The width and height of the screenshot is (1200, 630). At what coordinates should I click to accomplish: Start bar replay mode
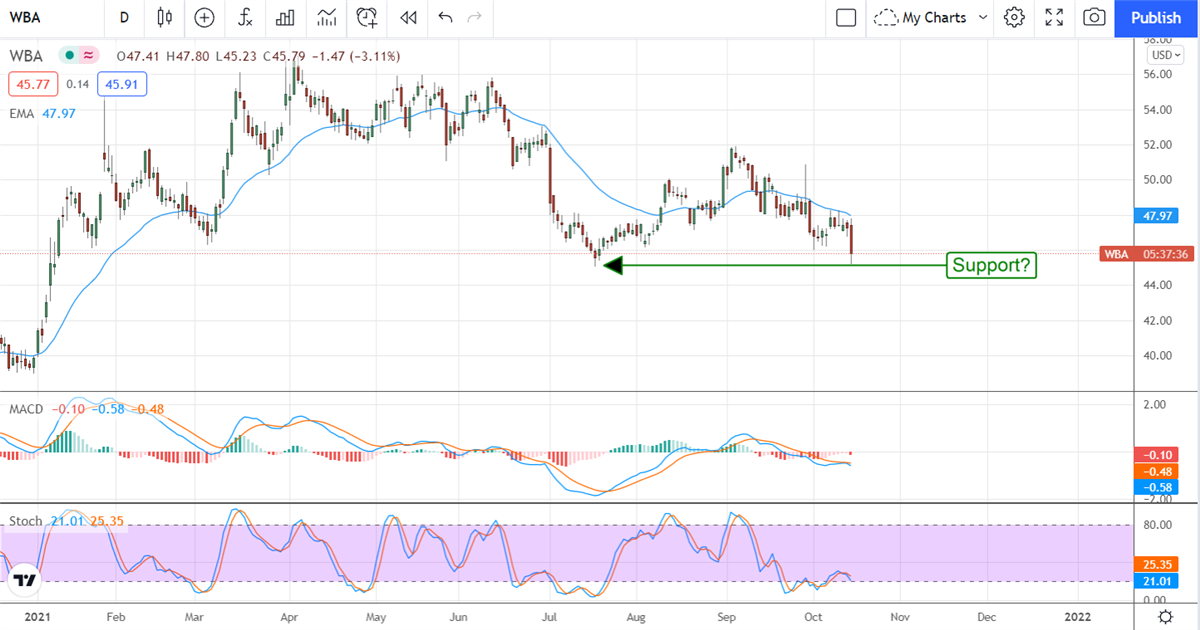407,17
